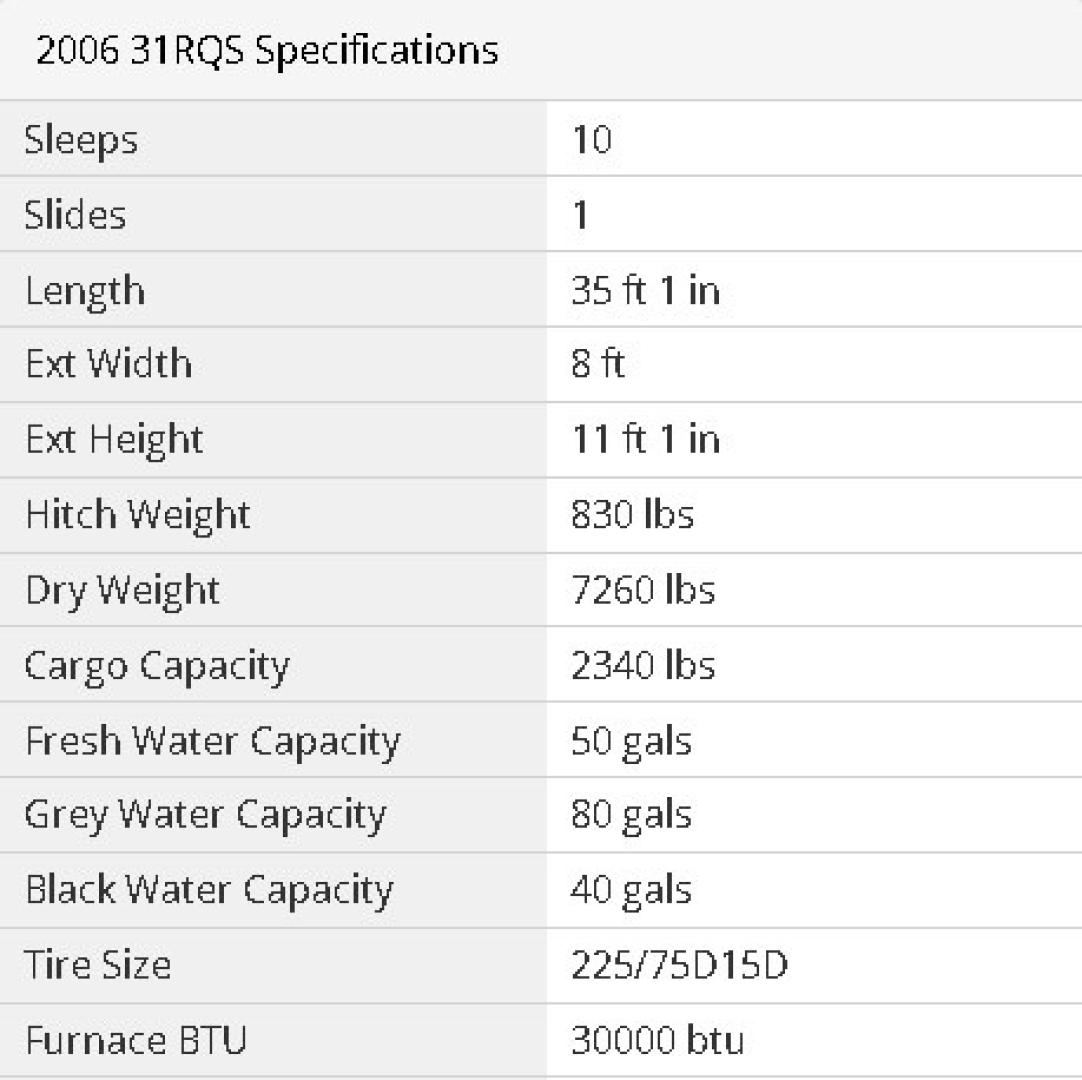1082x1080 pixels.
Task: Click the 8 ft width value
Action: point(598,364)
